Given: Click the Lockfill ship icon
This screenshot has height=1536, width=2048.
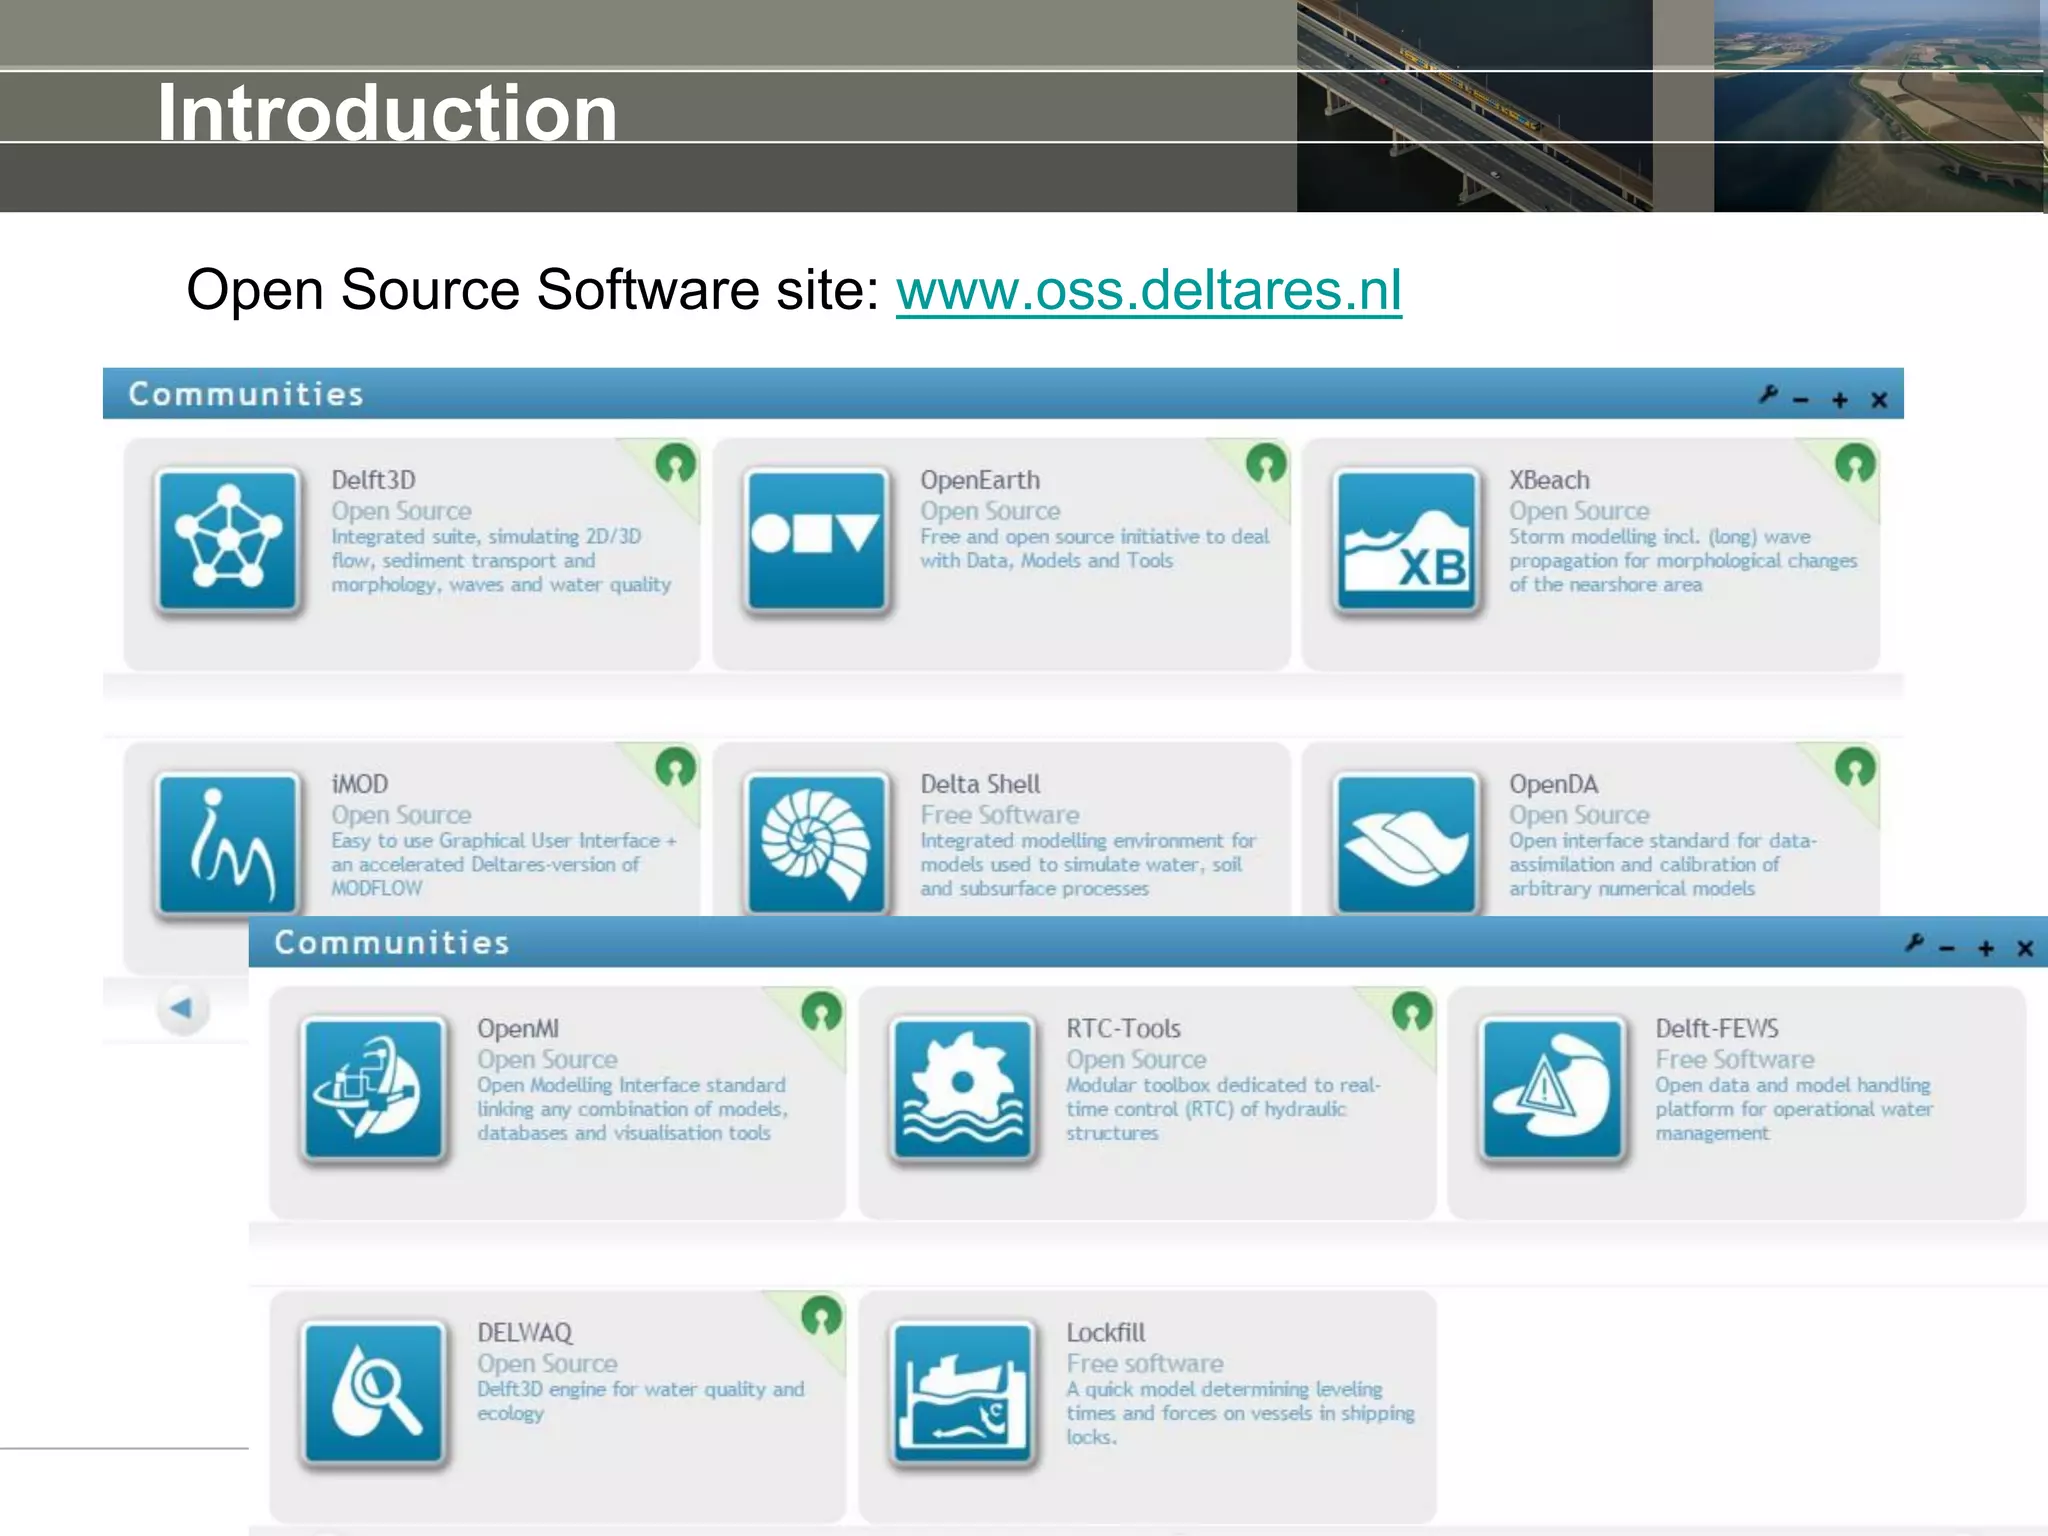Looking at the screenshot, I should pos(963,1393).
